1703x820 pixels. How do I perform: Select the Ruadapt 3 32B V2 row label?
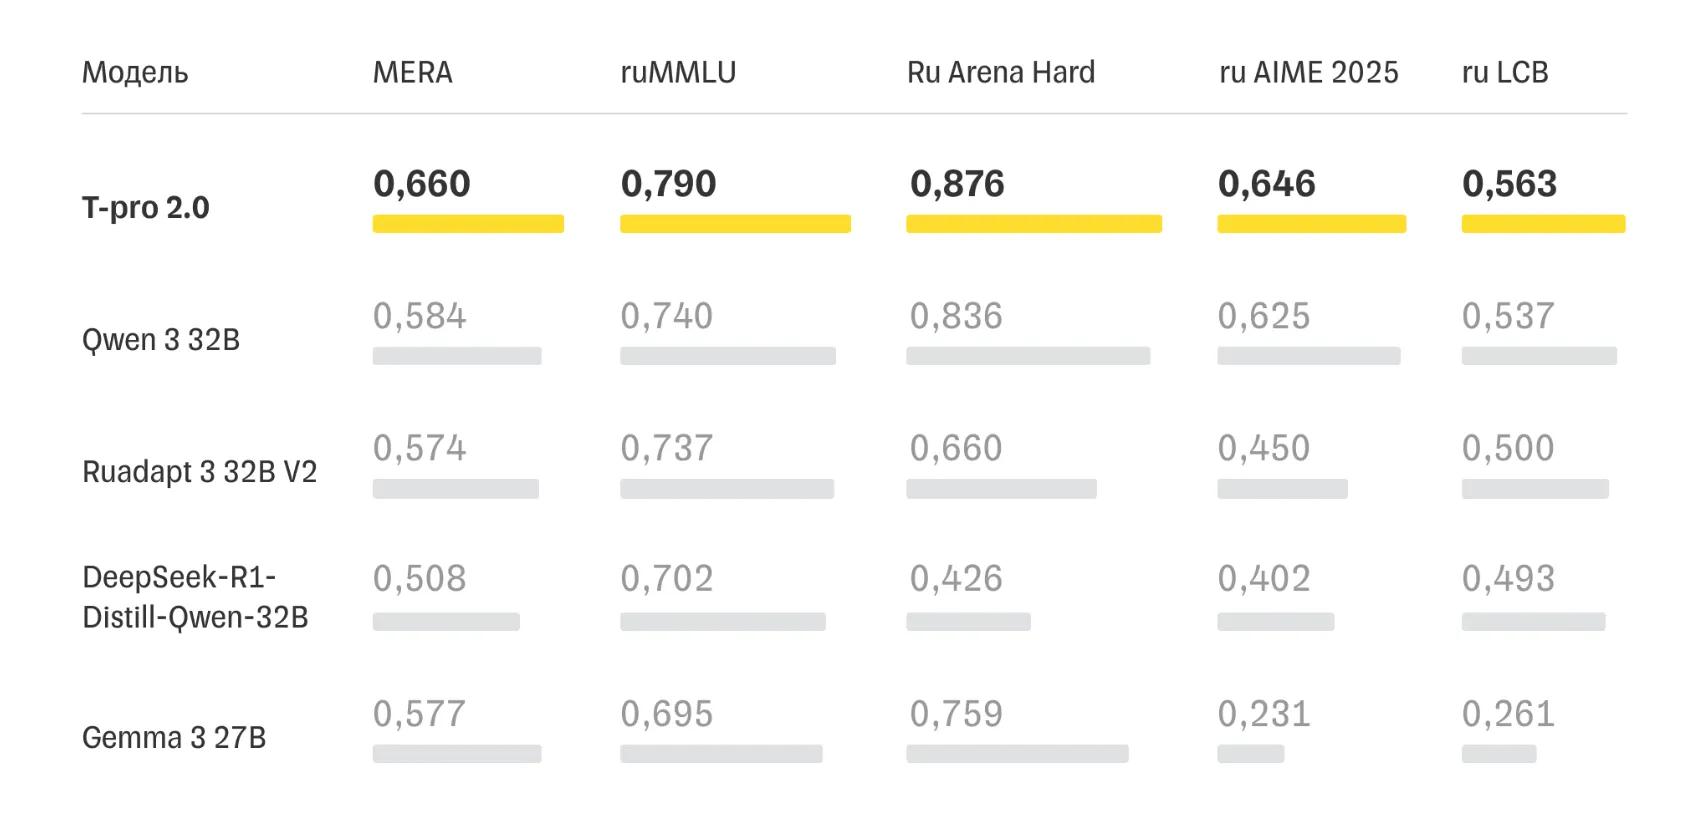click(199, 471)
